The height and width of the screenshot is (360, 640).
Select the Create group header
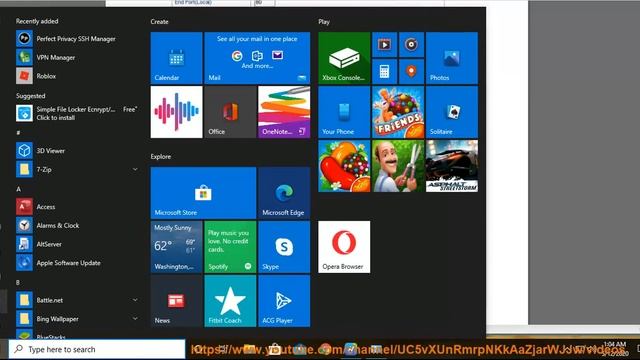tap(159, 22)
